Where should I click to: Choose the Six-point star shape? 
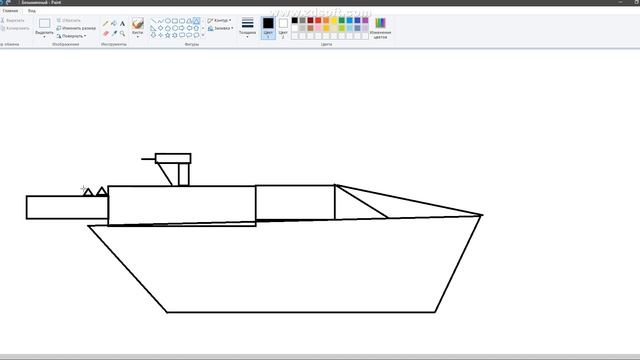(x=175, y=35)
